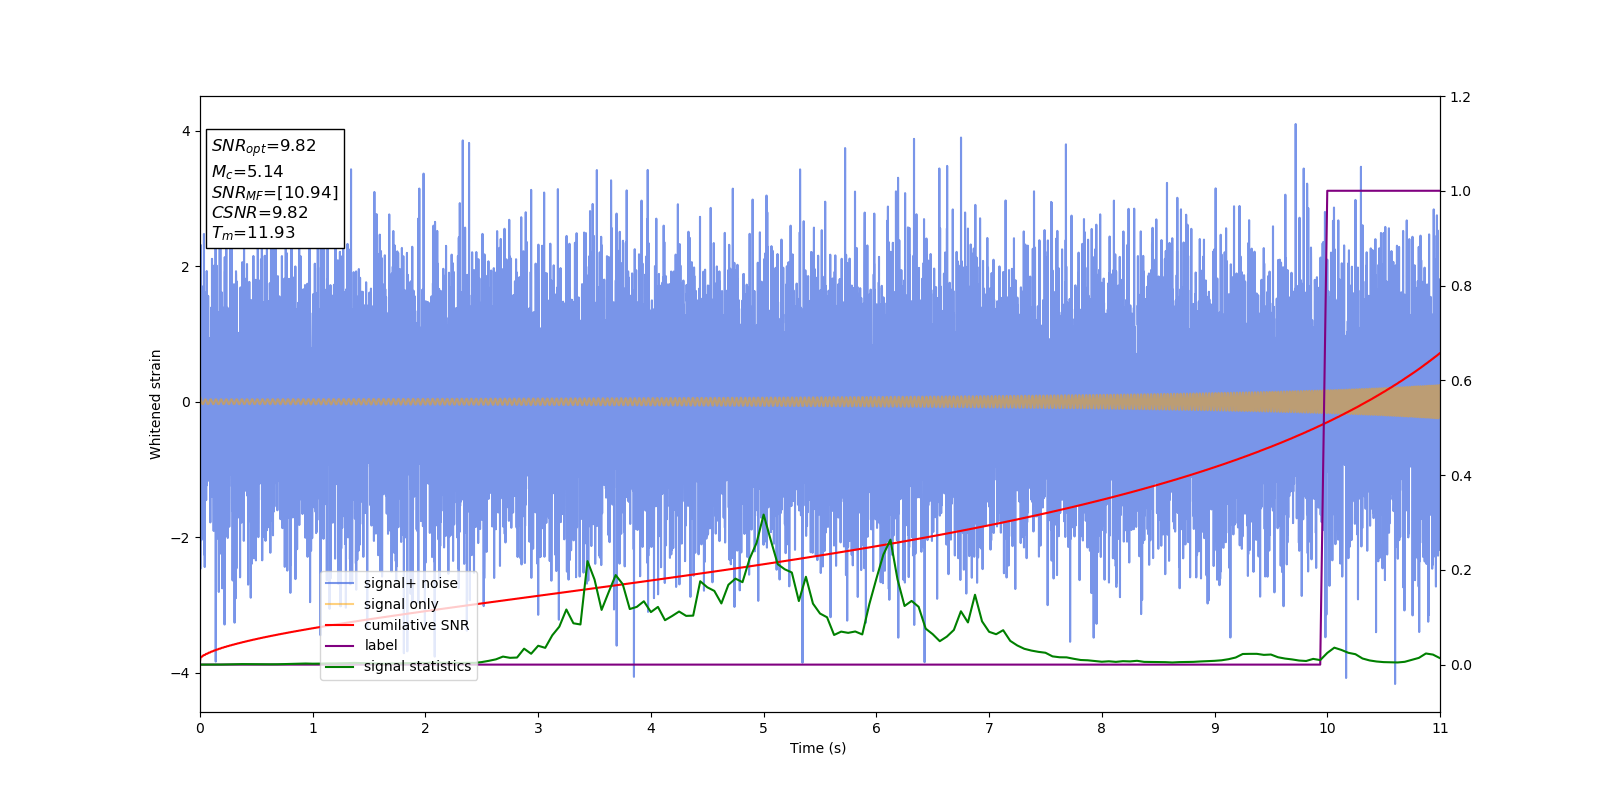Click the x-axis tick label 3

coord(538,728)
